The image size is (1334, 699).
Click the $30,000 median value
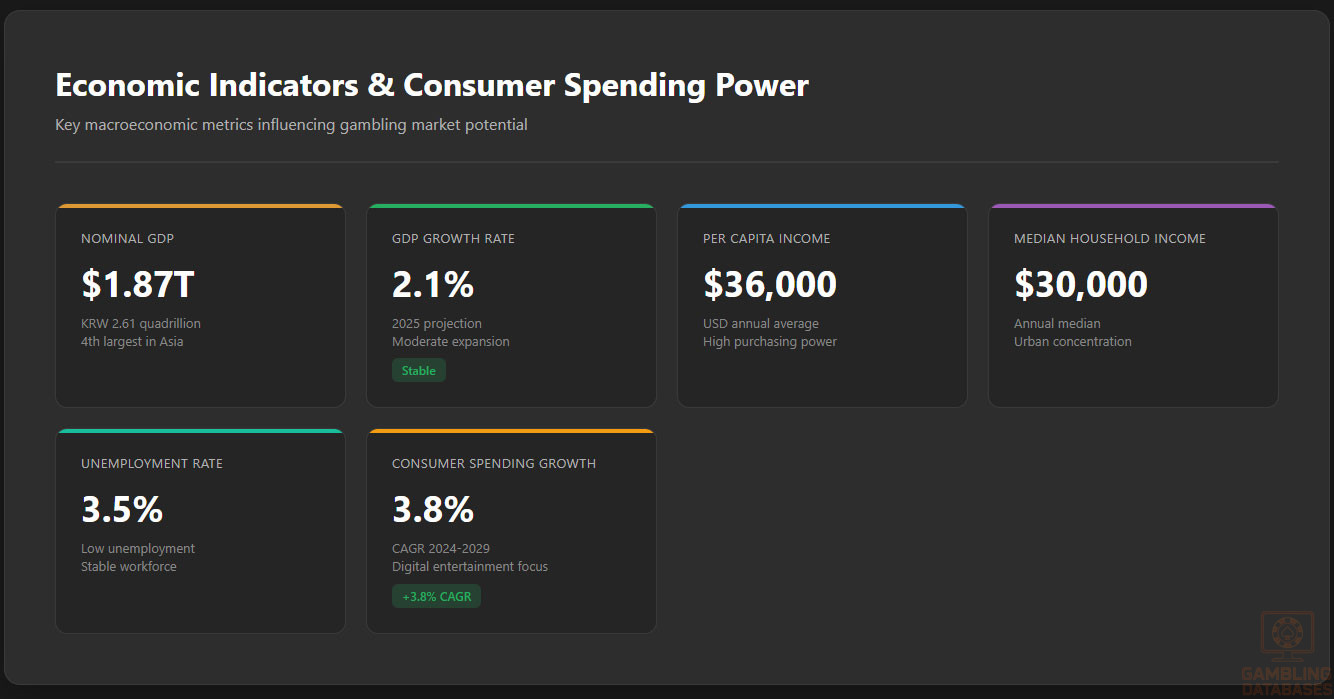coord(1080,284)
